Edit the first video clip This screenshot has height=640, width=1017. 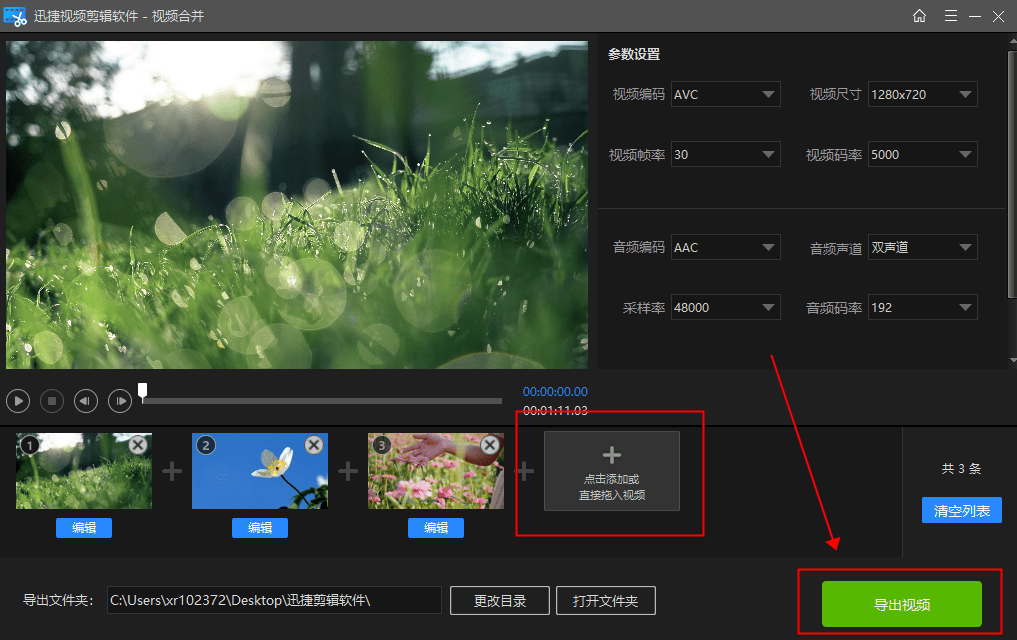click(84, 528)
